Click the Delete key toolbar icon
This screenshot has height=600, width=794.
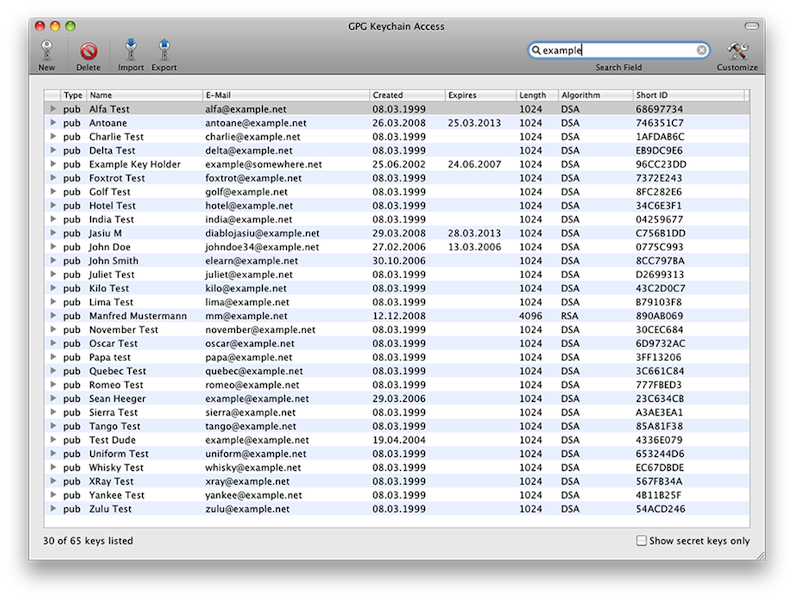pos(88,50)
